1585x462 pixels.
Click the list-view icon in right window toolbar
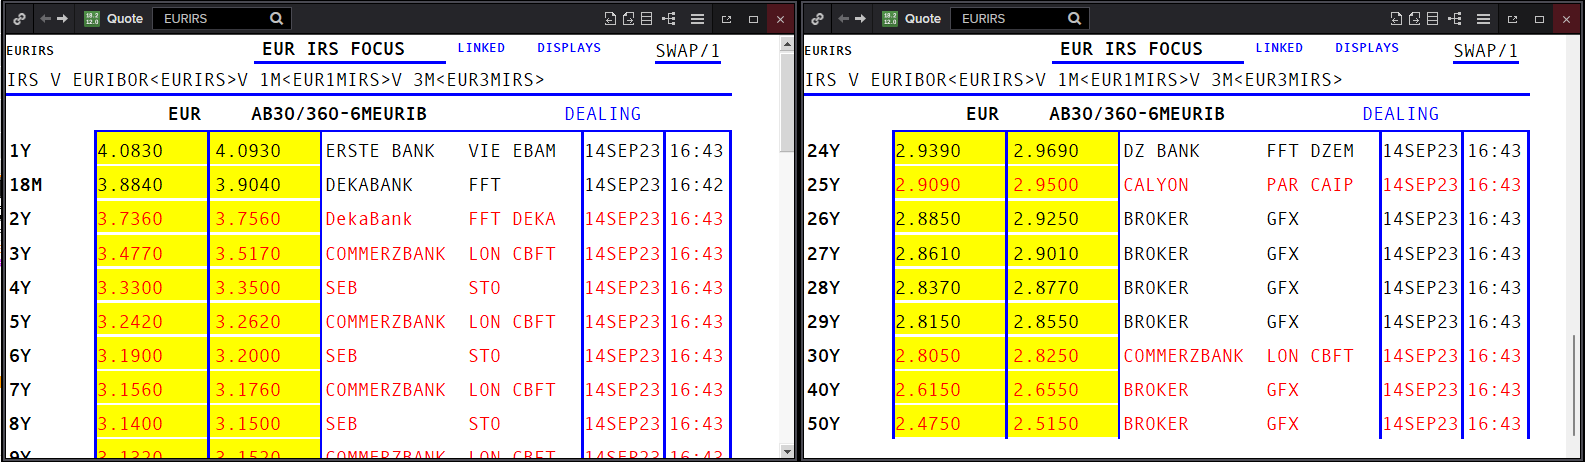(x=1432, y=18)
